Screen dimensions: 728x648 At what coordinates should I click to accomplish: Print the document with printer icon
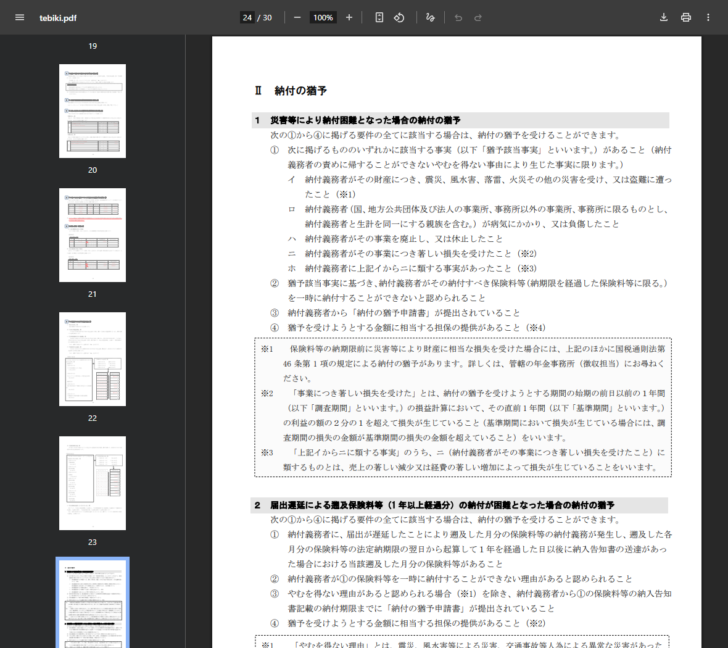point(686,18)
